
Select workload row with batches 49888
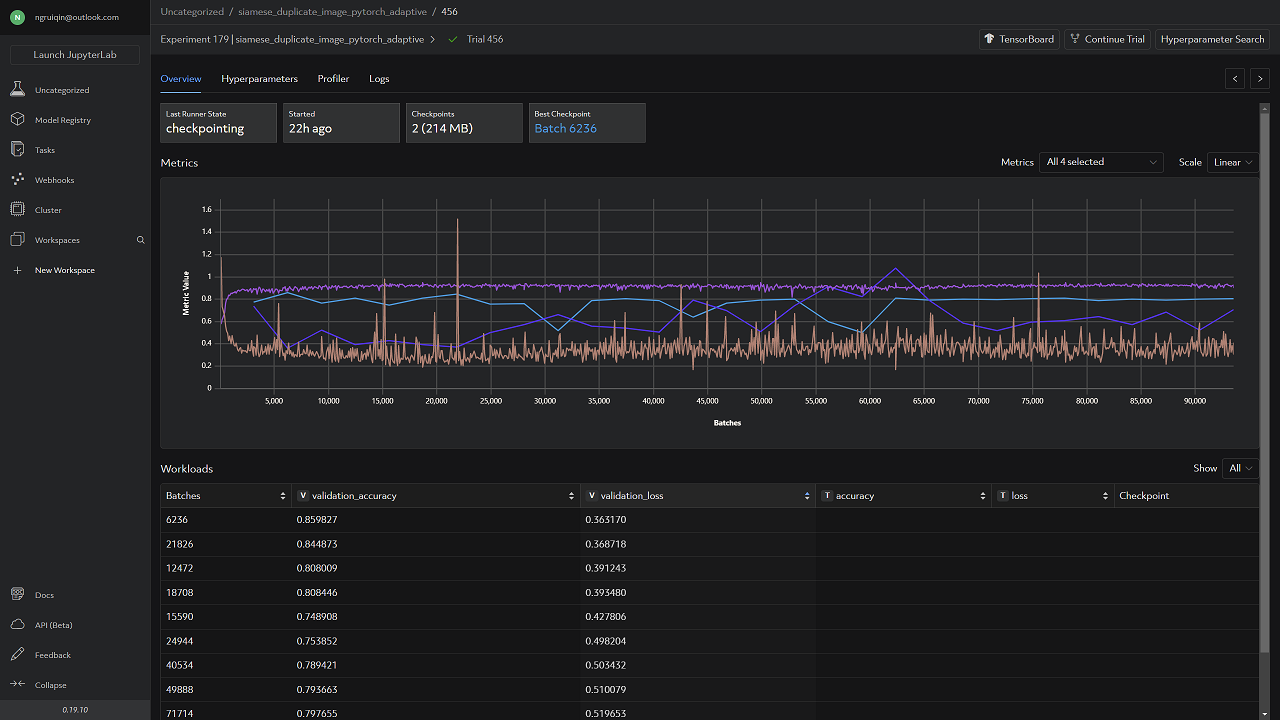point(710,689)
